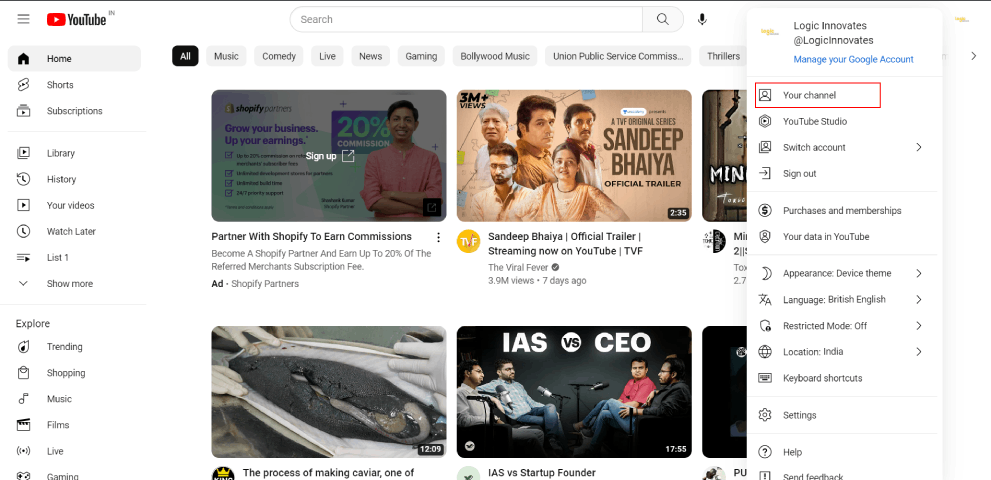Open Sandeep Bhaiya Official Trailer title

[x=565, y=243]
